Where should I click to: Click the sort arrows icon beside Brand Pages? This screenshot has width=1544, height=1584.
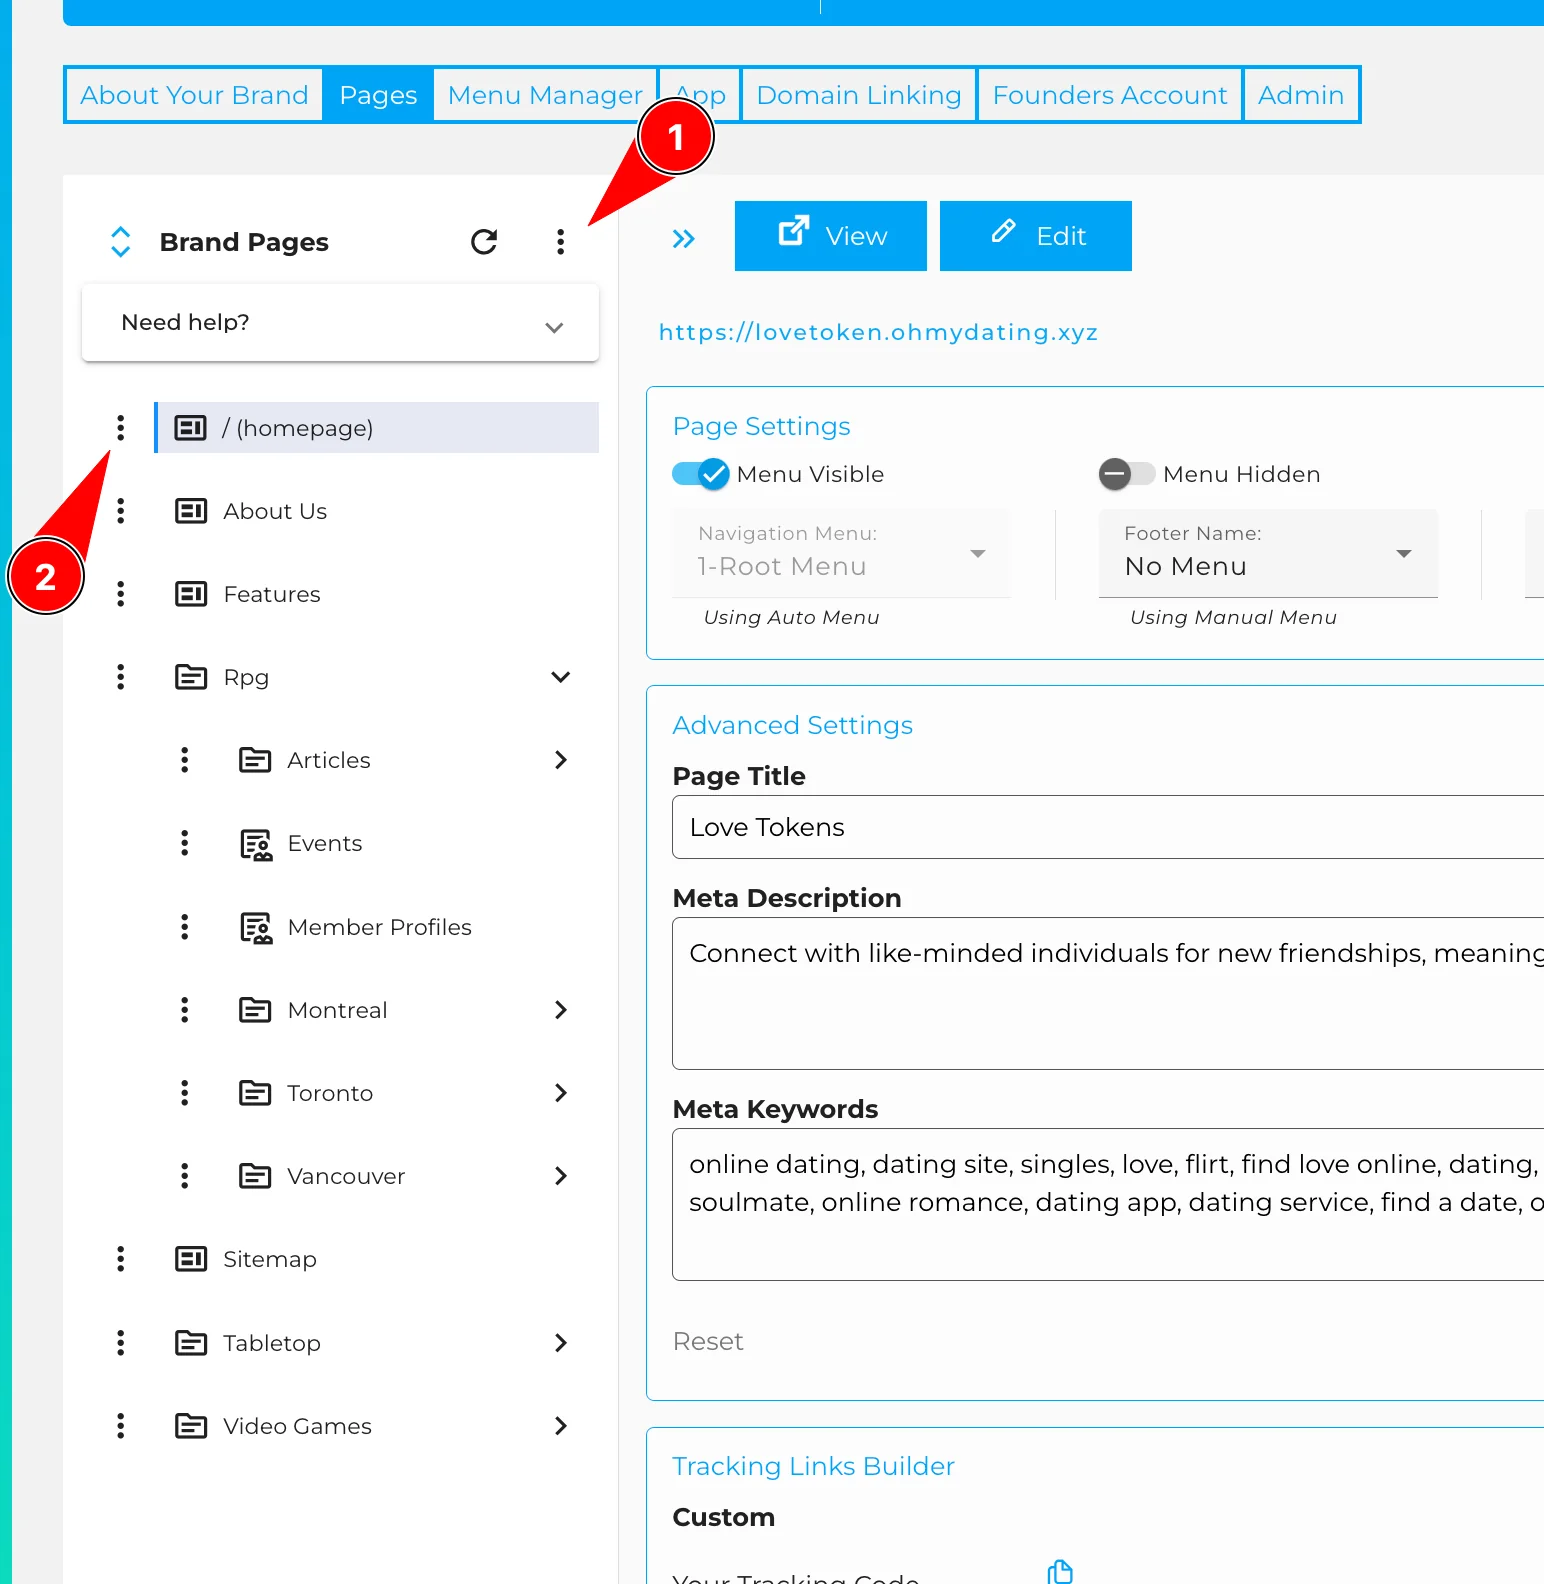tap(120, 242)
